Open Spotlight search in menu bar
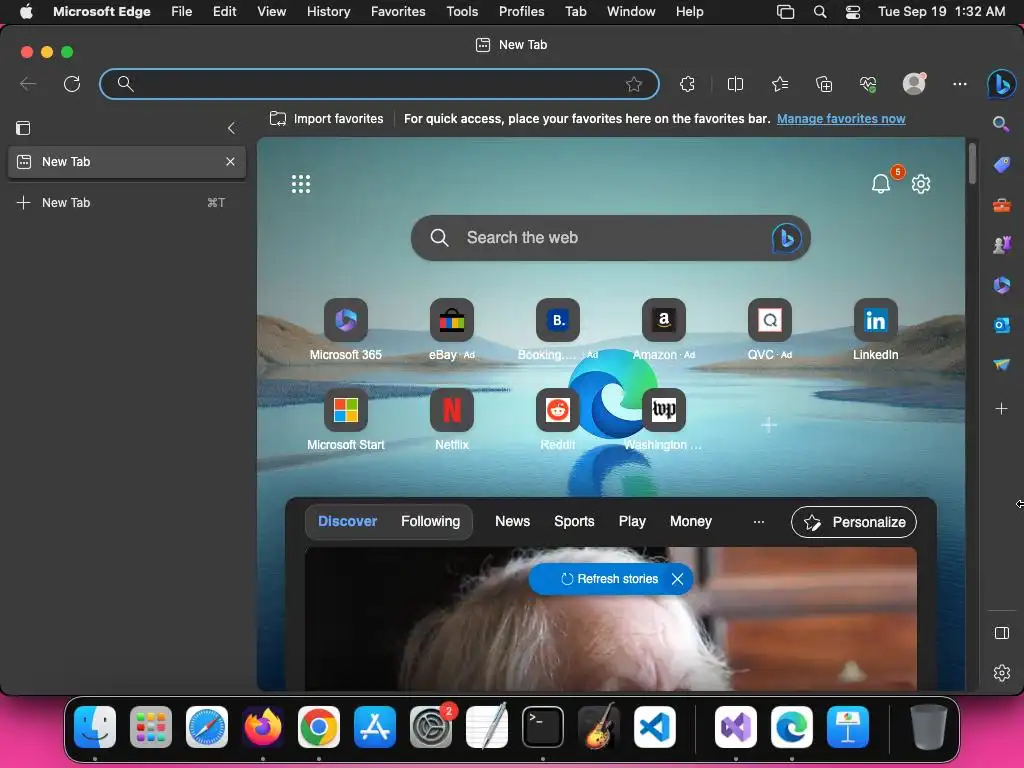This screenshot has height=768, width=1024. coord(820,12)
